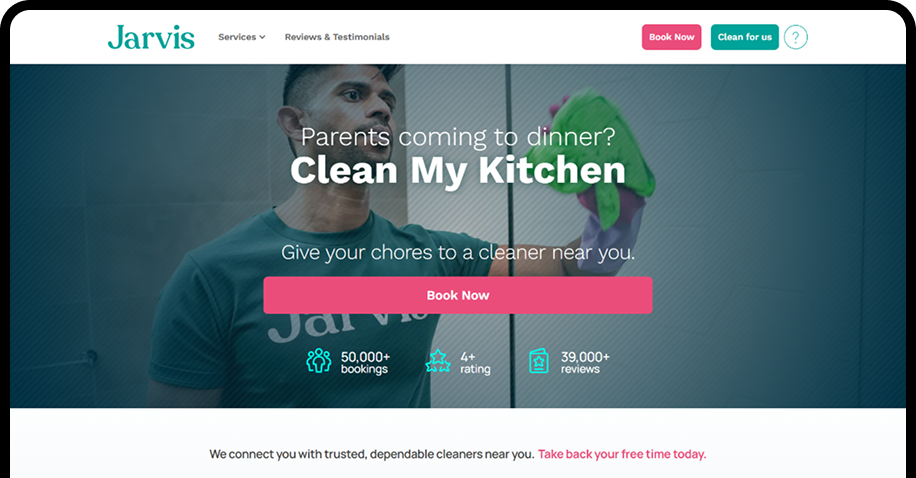
Task: Click the stars rating icon
Action: tap(438, 361)
